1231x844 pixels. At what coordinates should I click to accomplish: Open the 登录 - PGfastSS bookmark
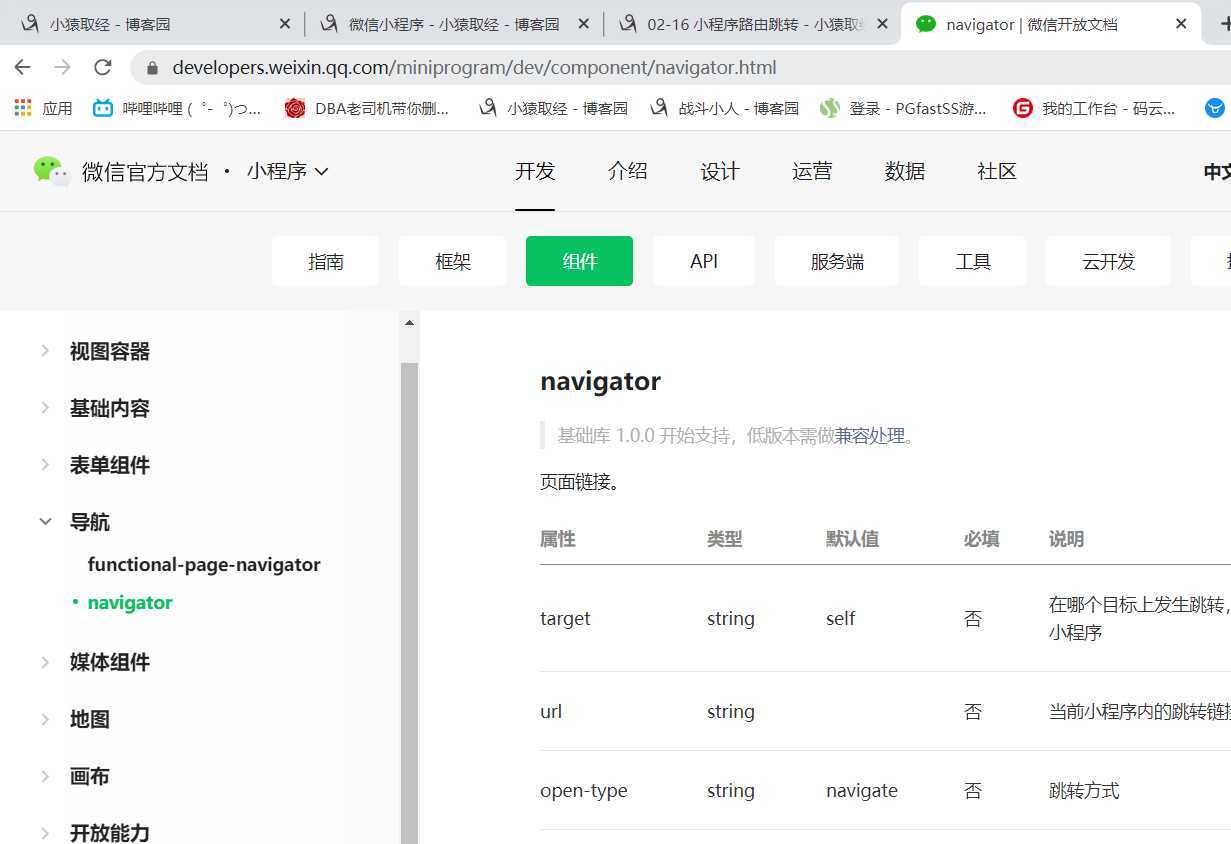point(904,108)
